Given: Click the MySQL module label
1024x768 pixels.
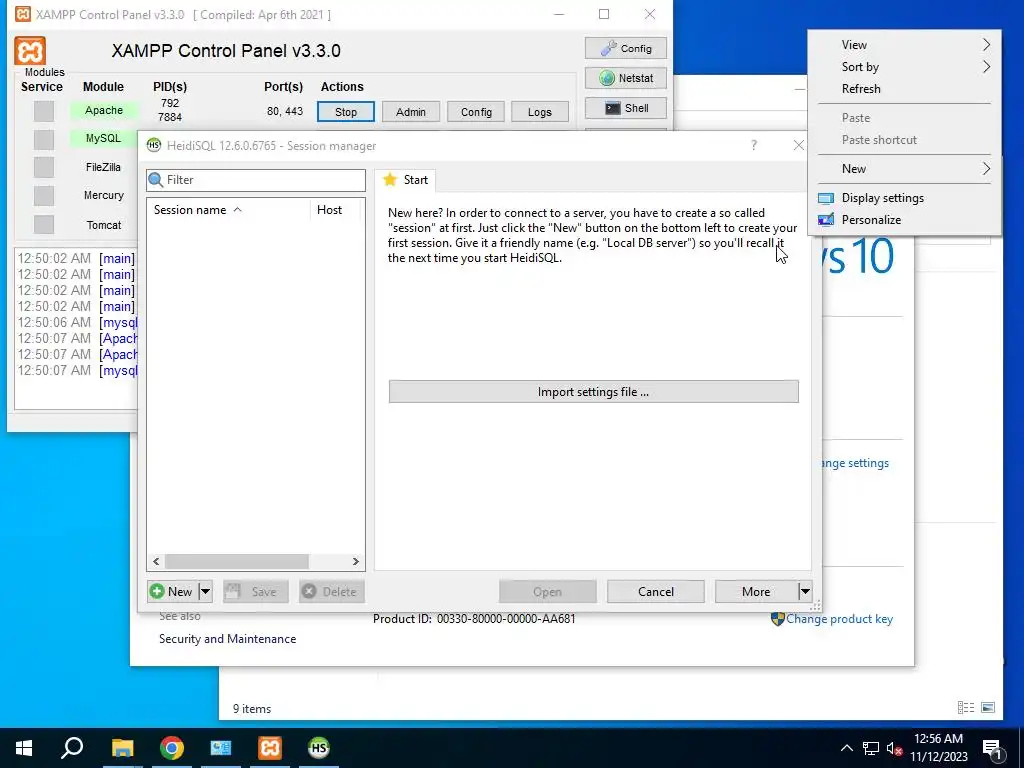Looking at the screenshot, I should [x=103, y=138].
